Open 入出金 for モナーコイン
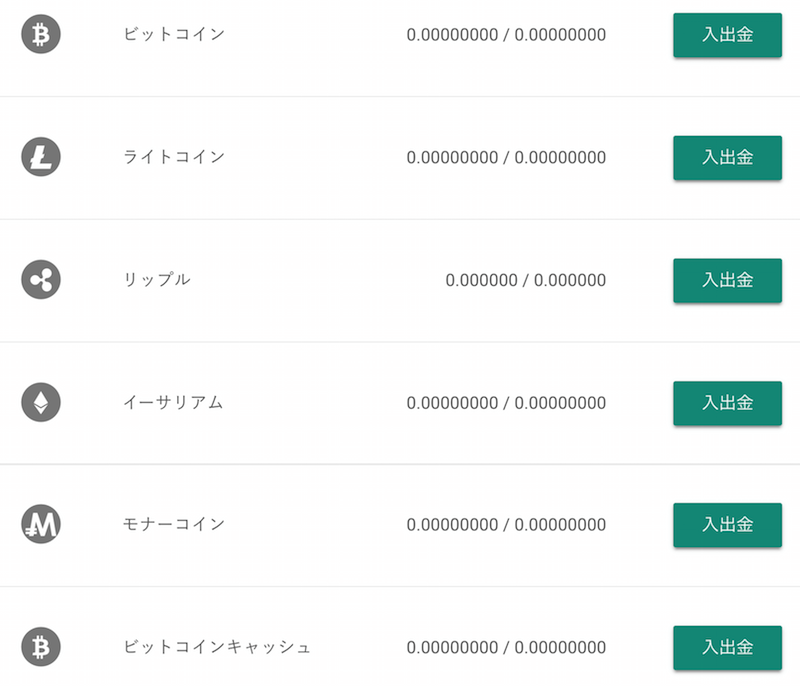 [x=728, y=525]
